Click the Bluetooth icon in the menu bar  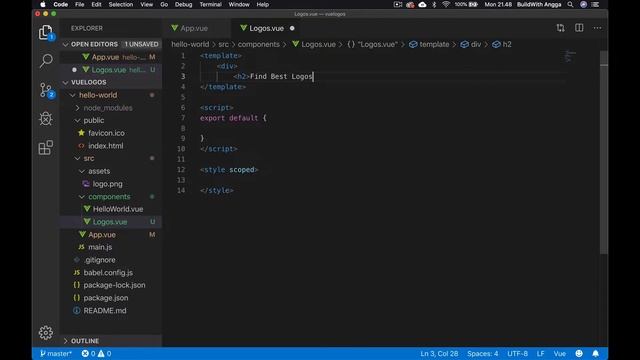(434, 4)
